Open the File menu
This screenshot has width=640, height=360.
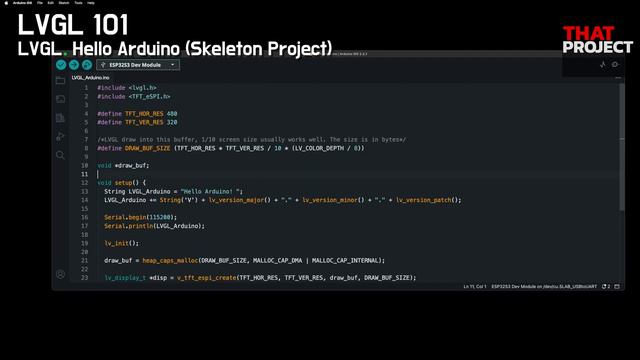pyautogui.click(x=40, y=2)
